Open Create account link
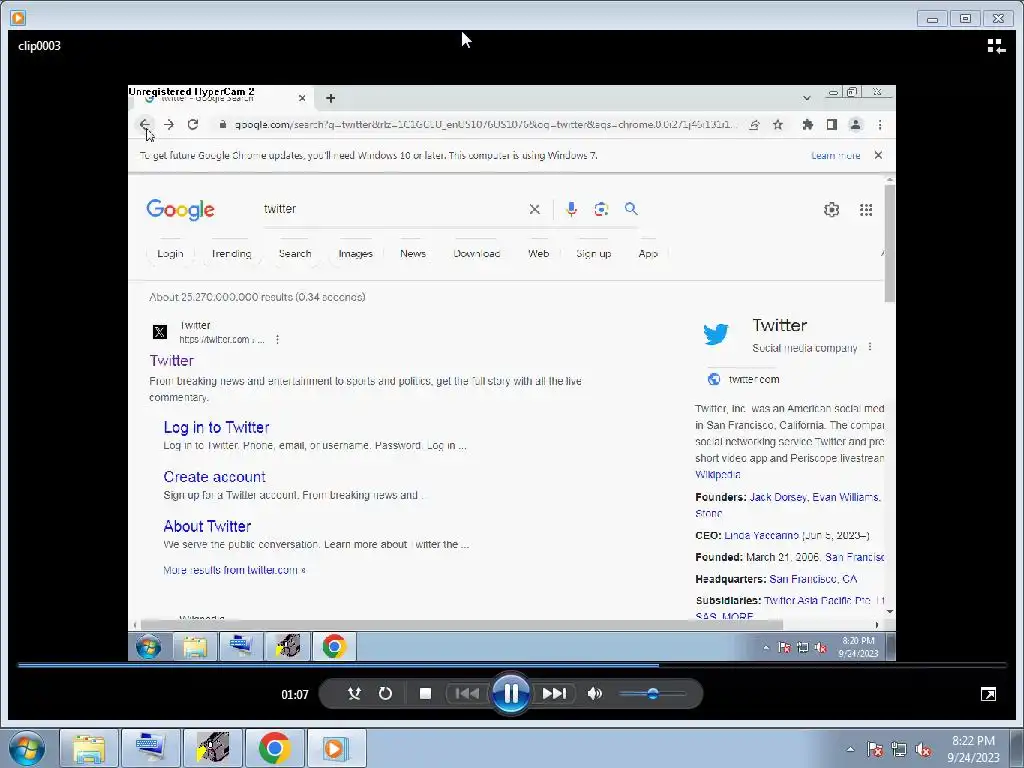 click(x=214, y=477)
